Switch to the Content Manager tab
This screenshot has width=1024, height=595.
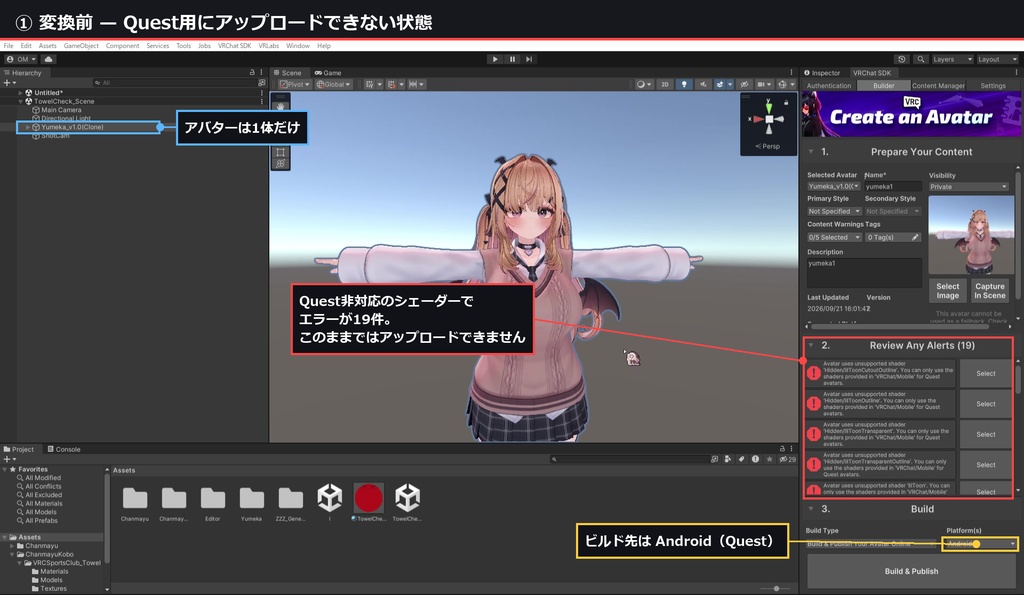[x=938, y=86]
